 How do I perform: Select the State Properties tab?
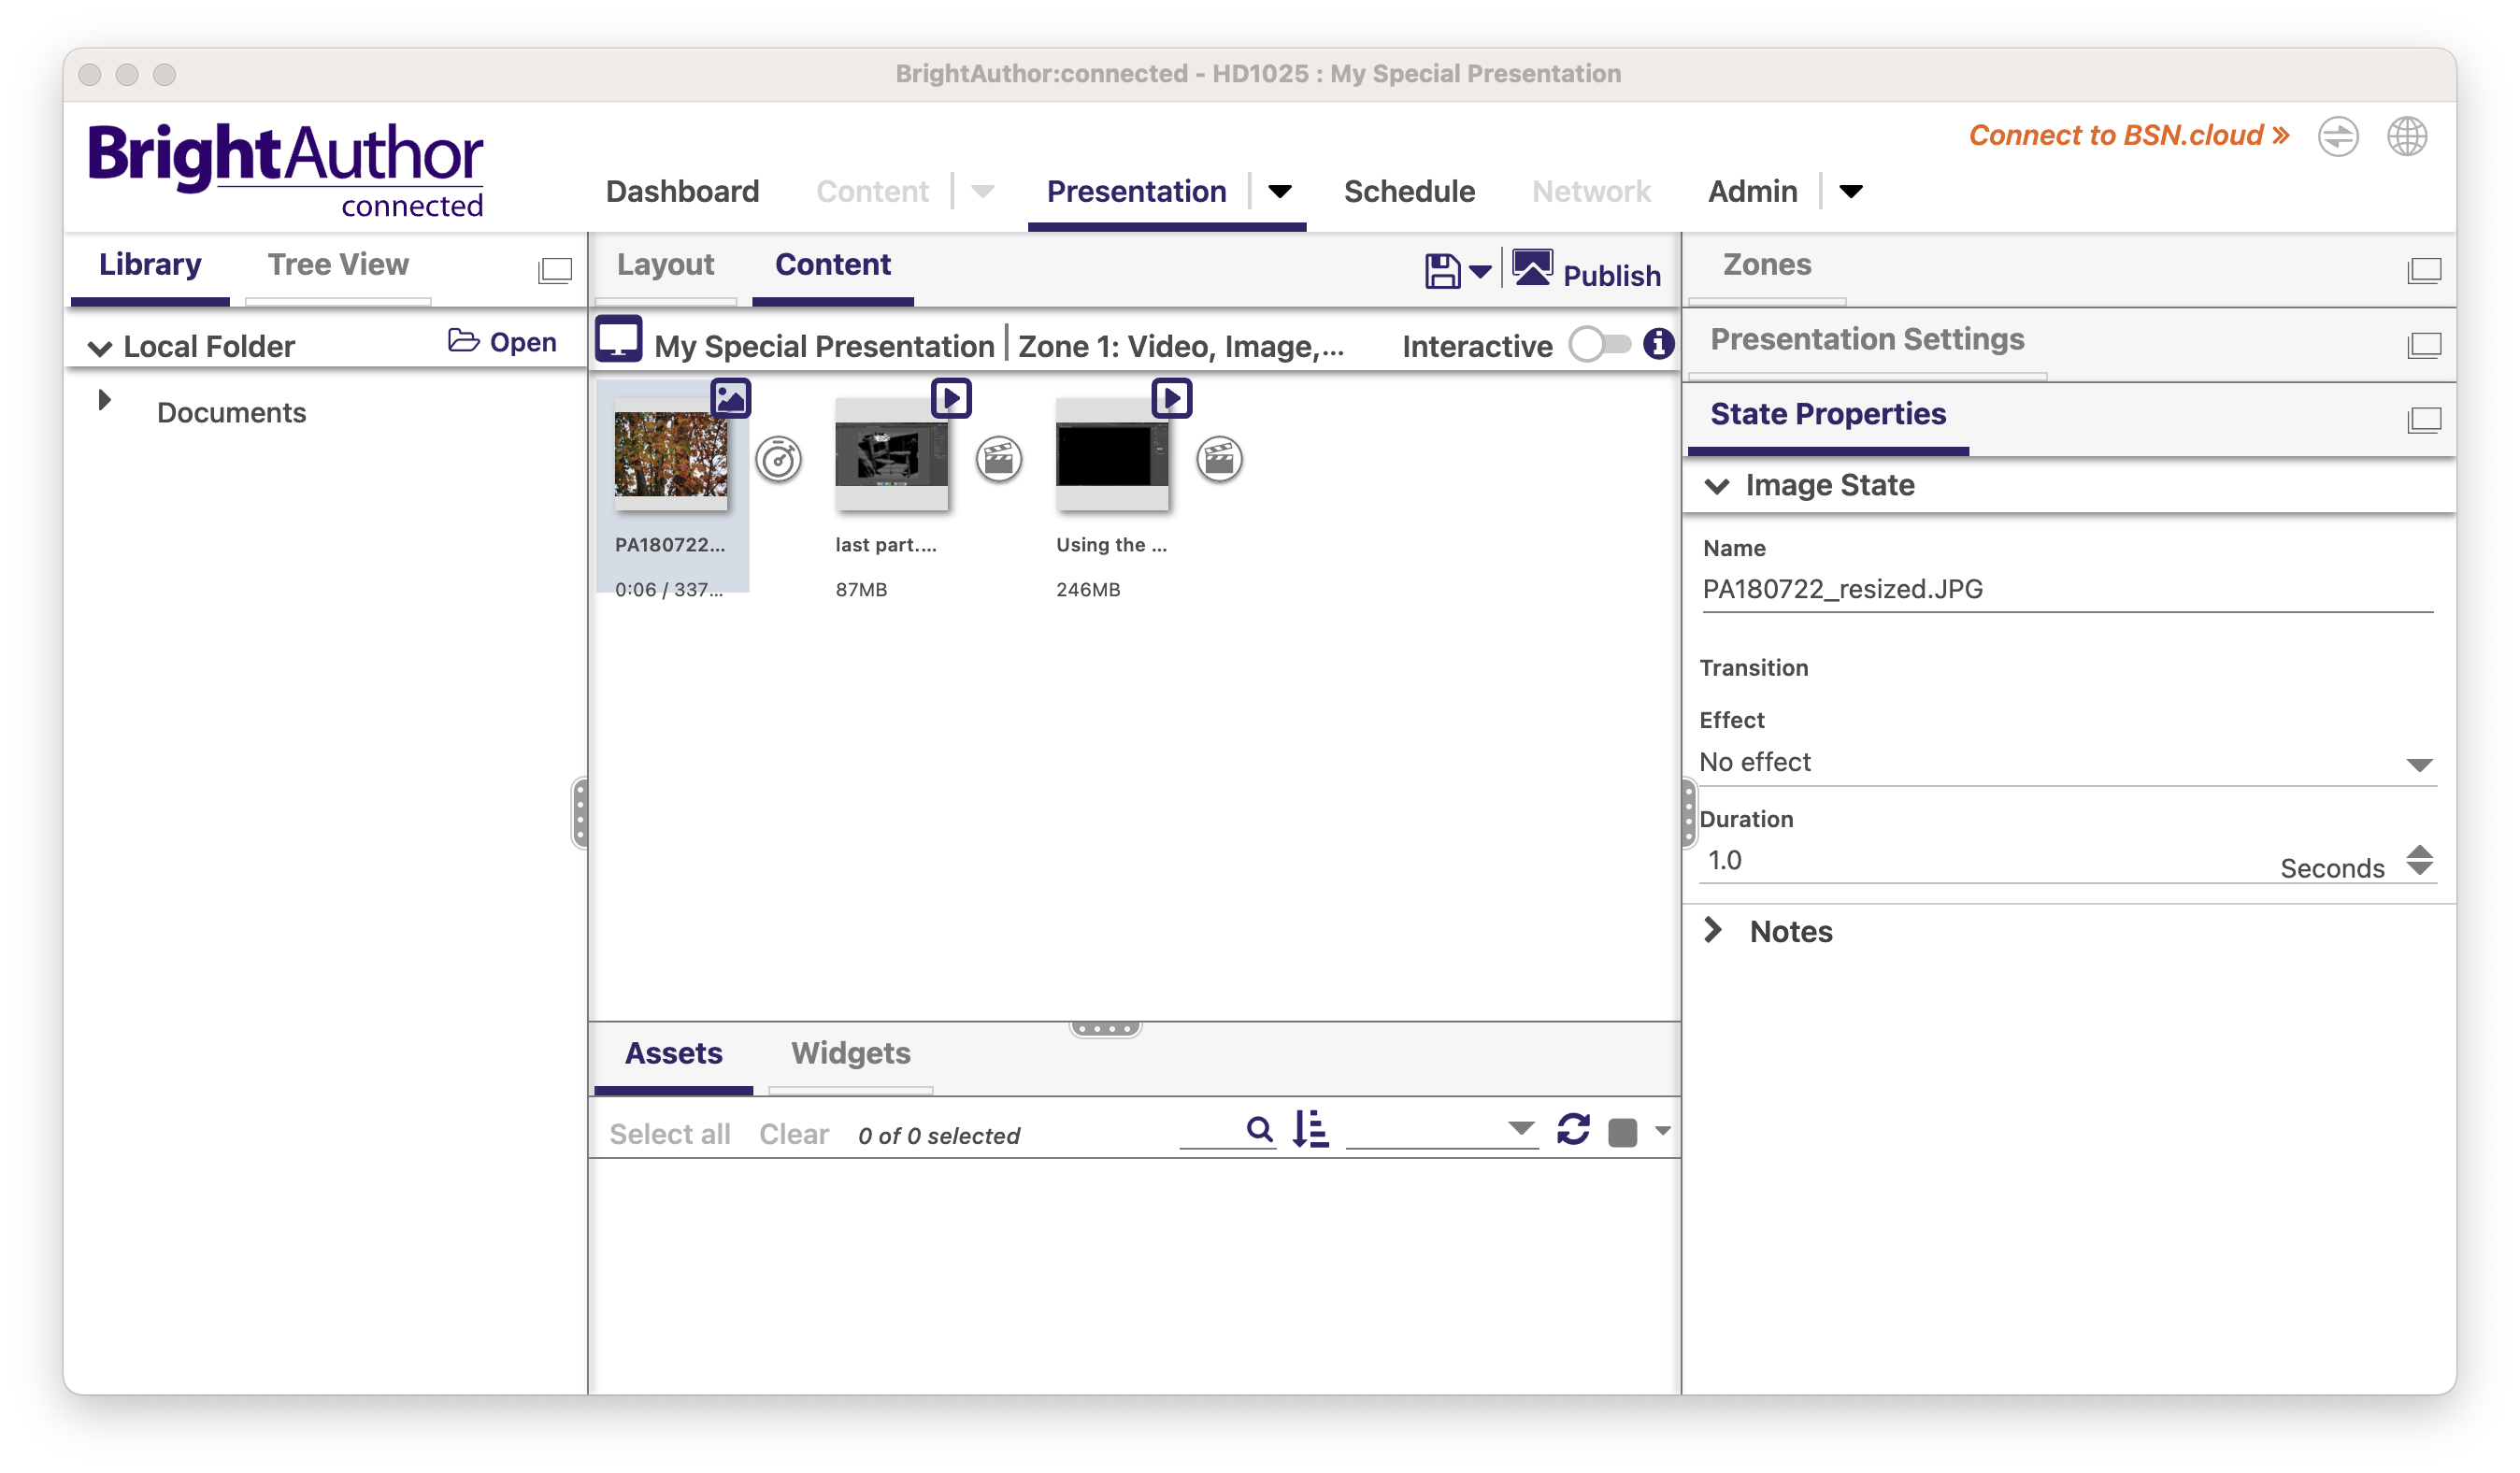click(x=1828, y=414)
